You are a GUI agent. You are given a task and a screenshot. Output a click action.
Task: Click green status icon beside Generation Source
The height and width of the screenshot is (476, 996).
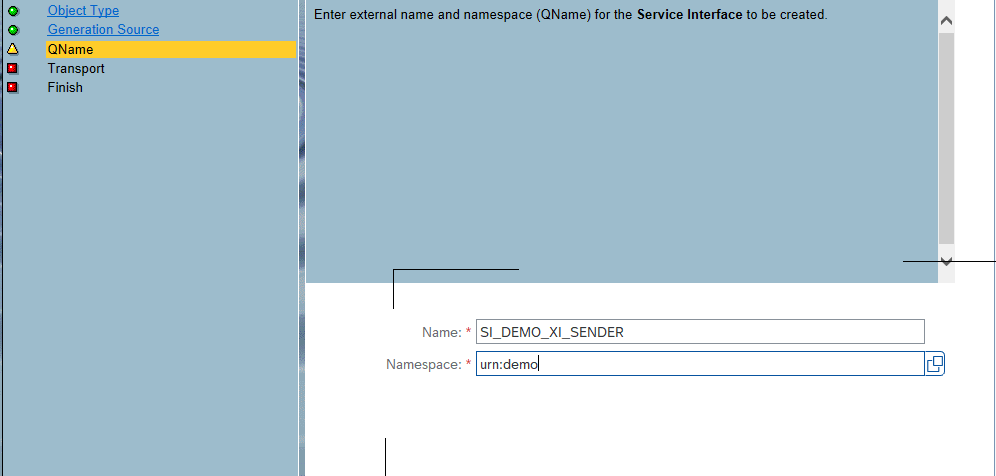click(13, 30)
